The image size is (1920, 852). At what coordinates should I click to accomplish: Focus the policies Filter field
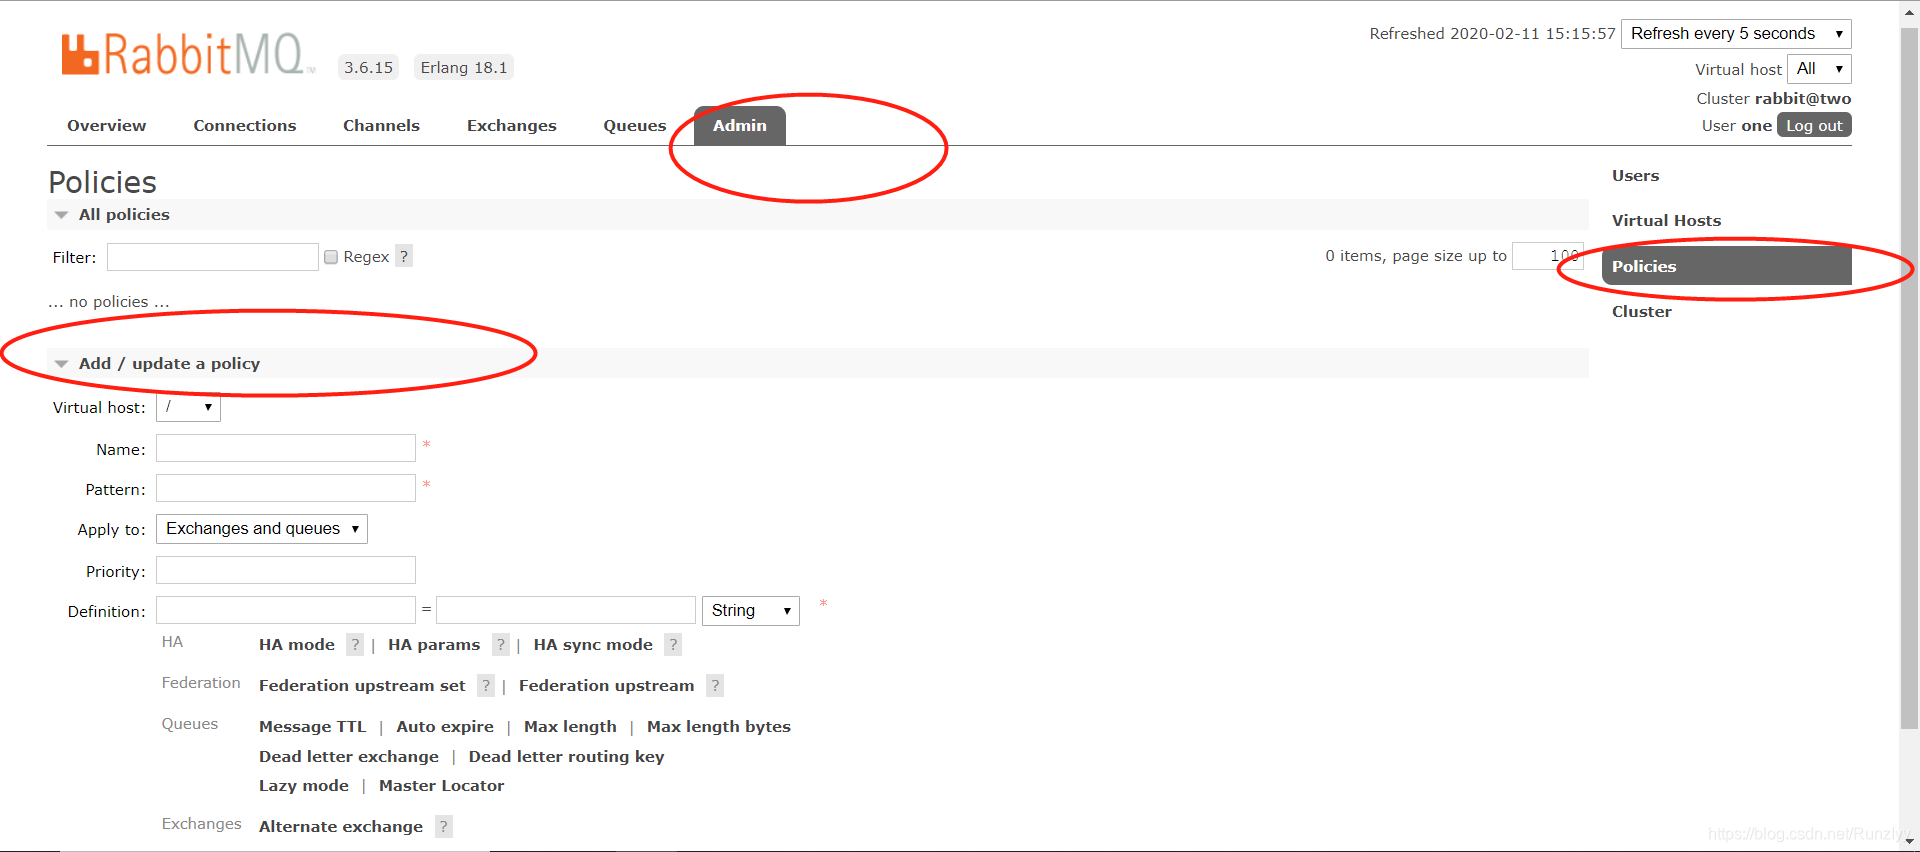tap(213, 257)
